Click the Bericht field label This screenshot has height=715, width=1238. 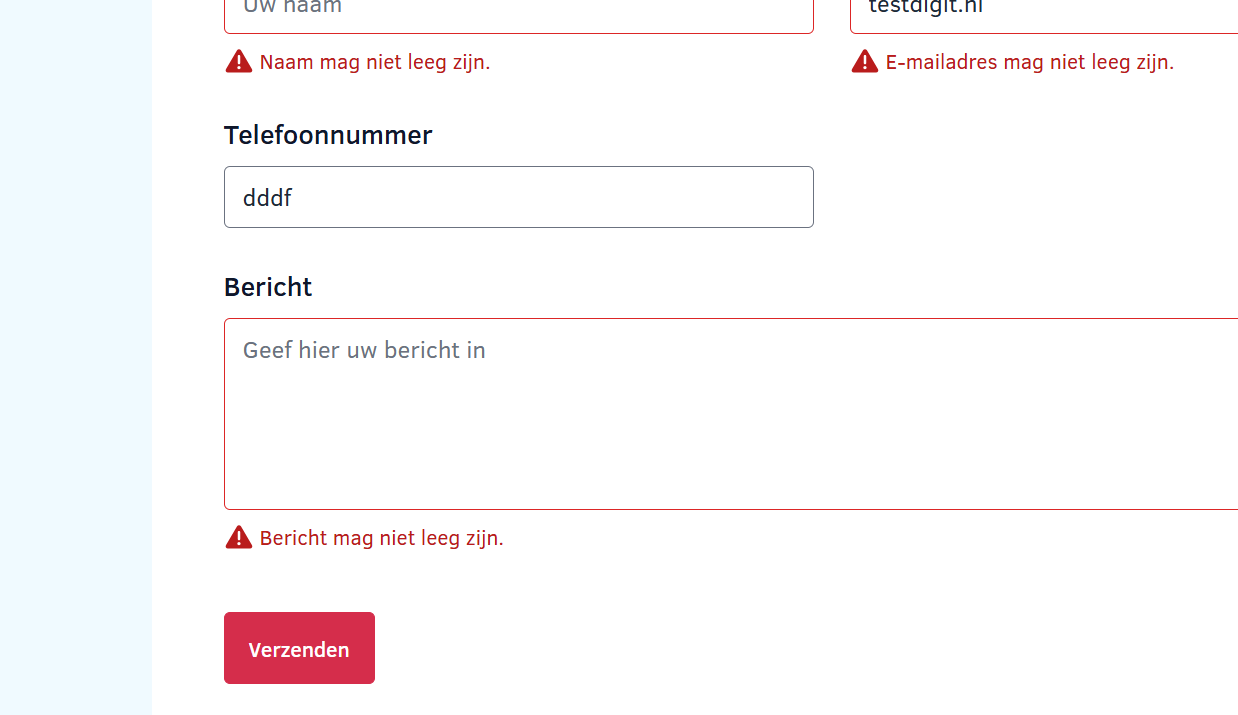click(268, 287)
